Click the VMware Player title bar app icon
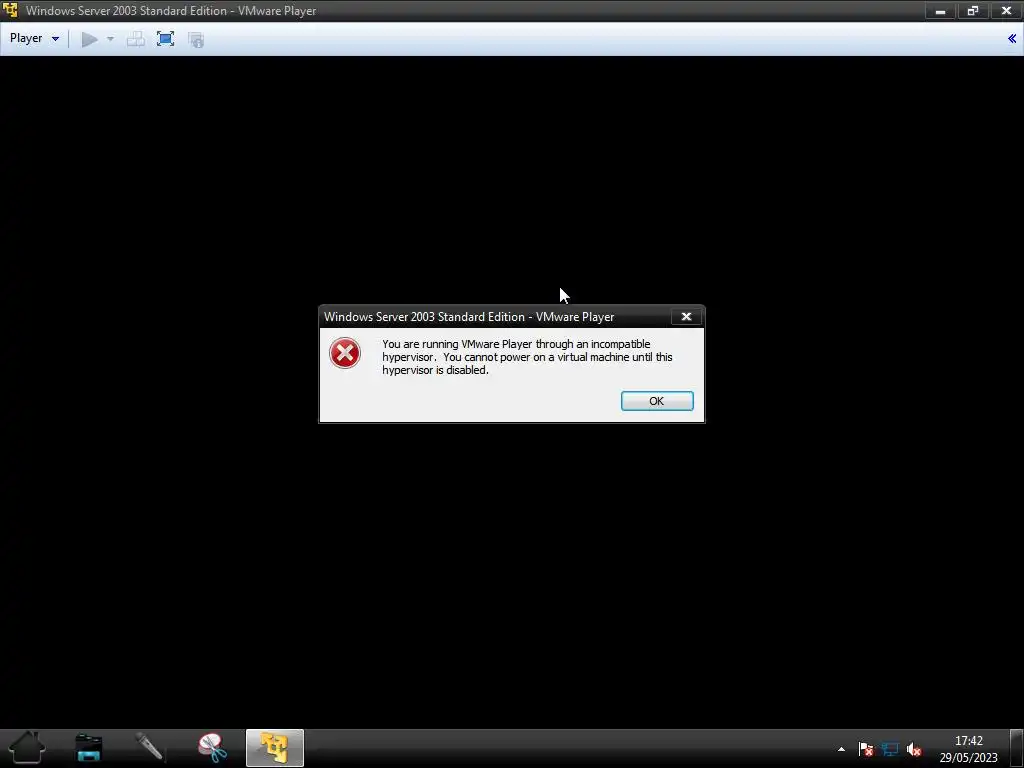The width and height of the screenshot is (1024, 768). 10,10
